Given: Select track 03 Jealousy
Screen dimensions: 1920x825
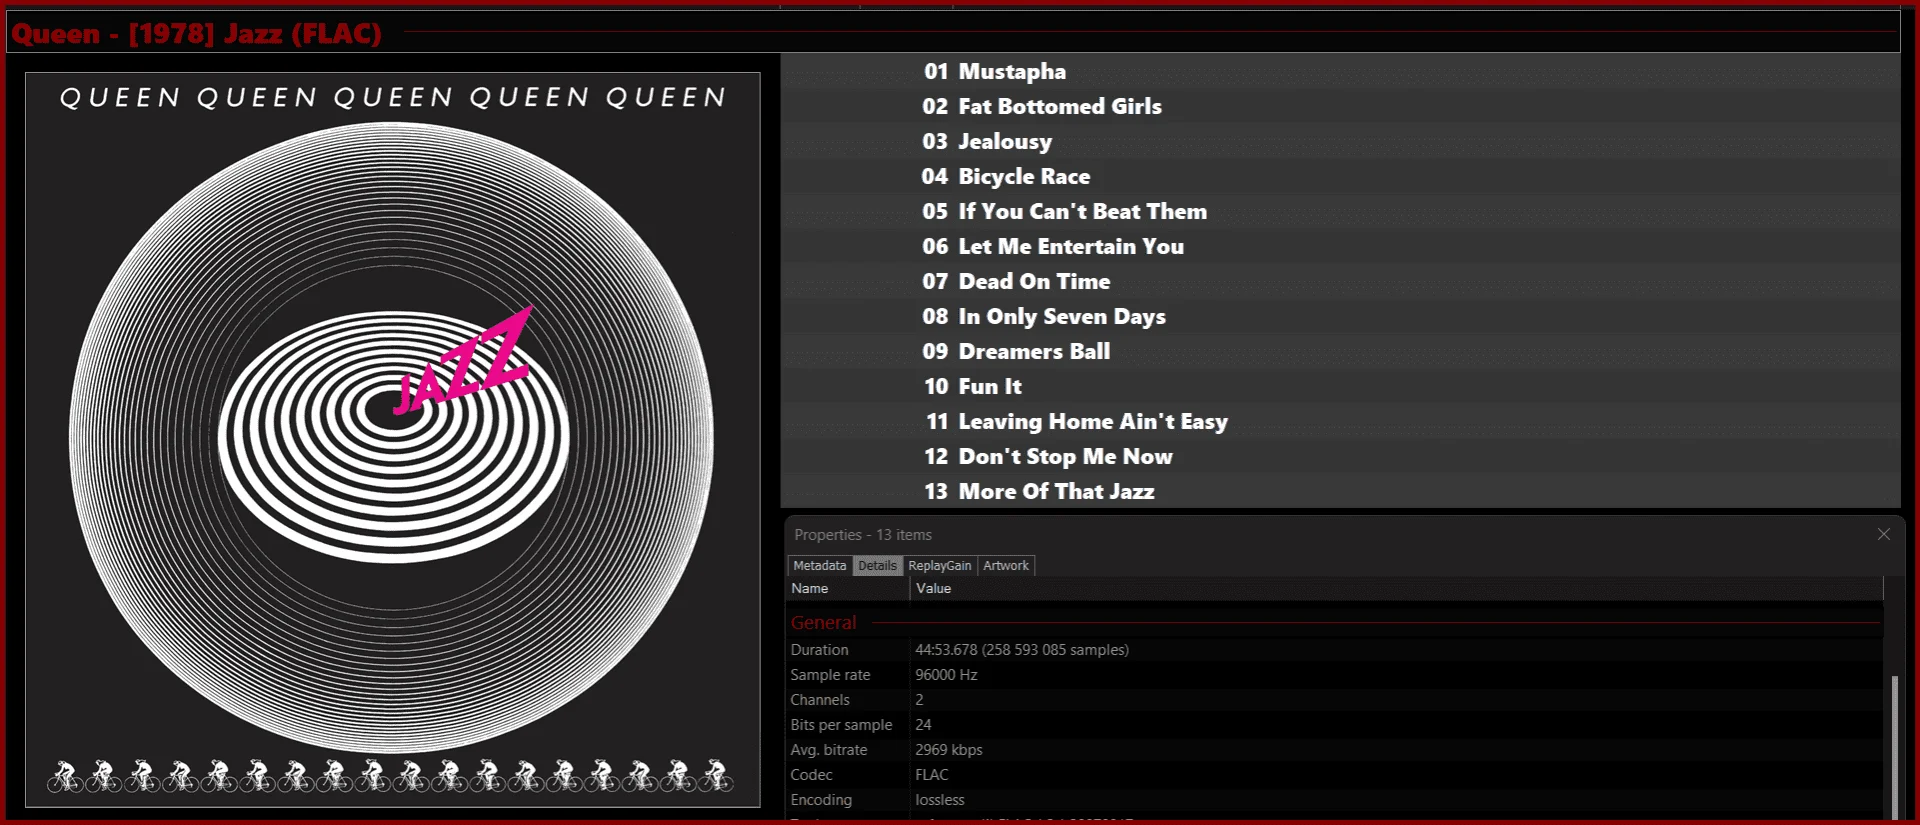Looking at the screenshot, I should (1340, 141).
